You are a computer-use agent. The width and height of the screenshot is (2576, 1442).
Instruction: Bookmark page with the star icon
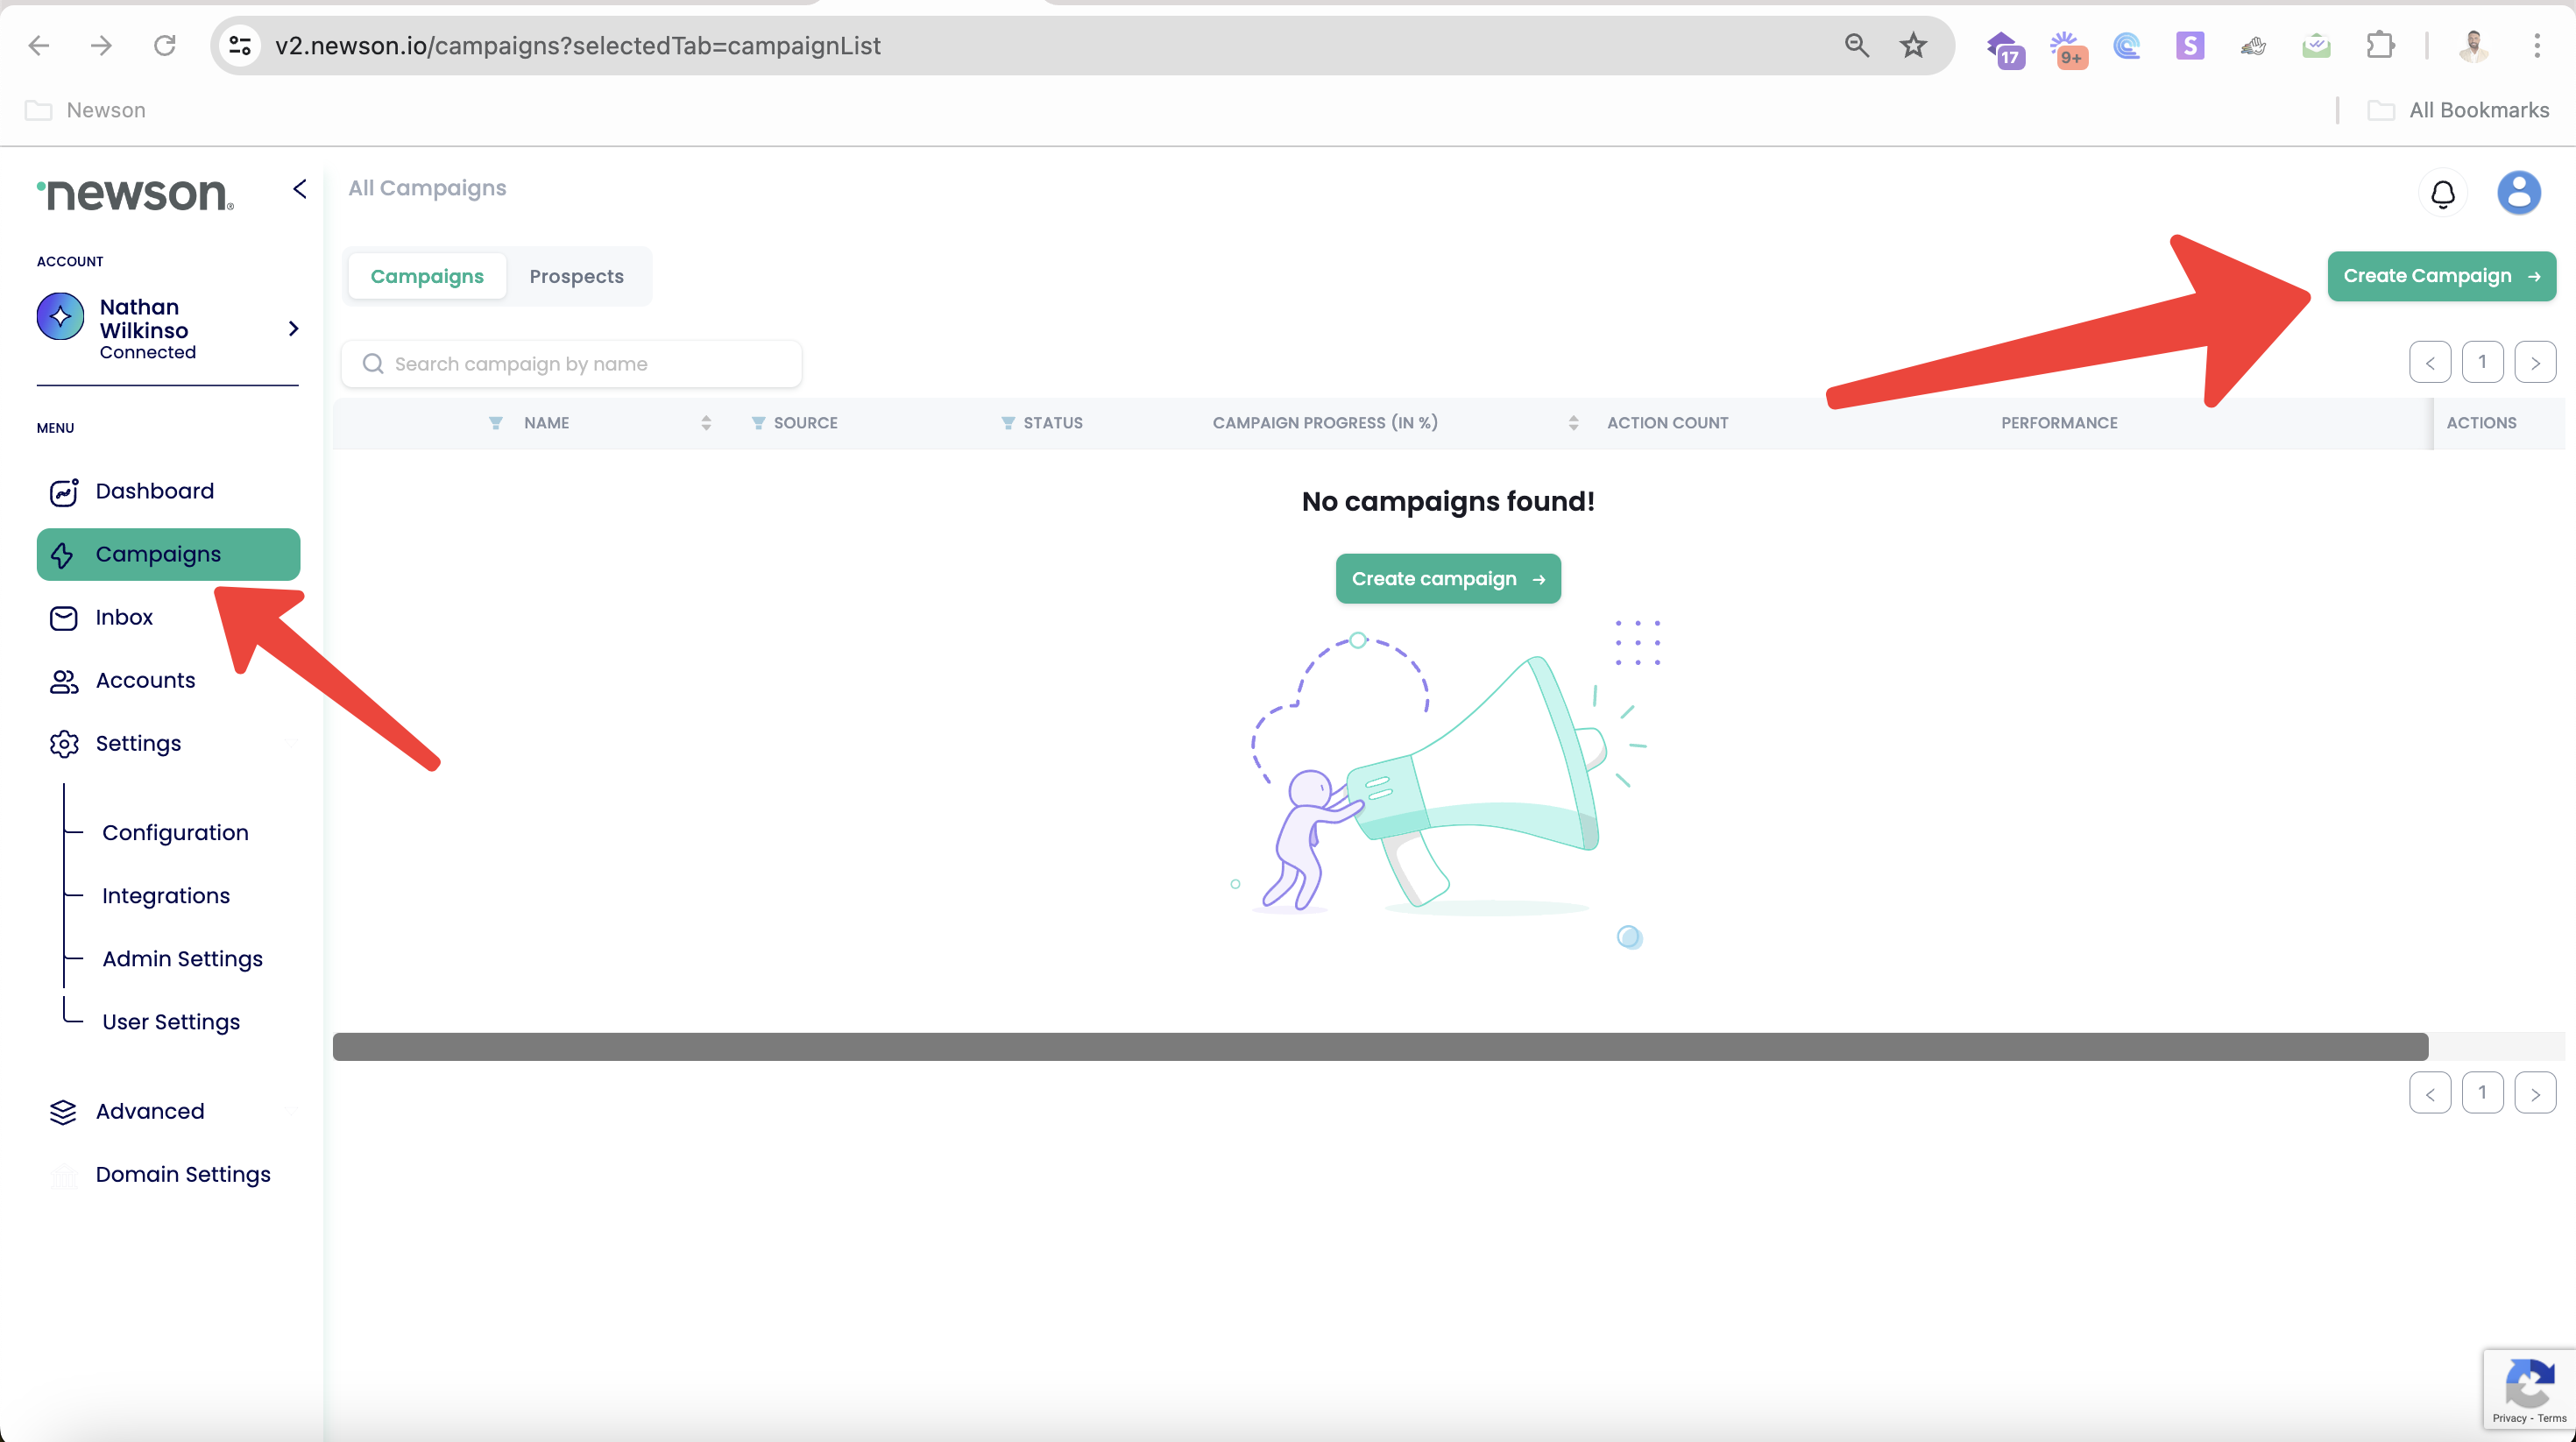click(x=1913, y=45)
